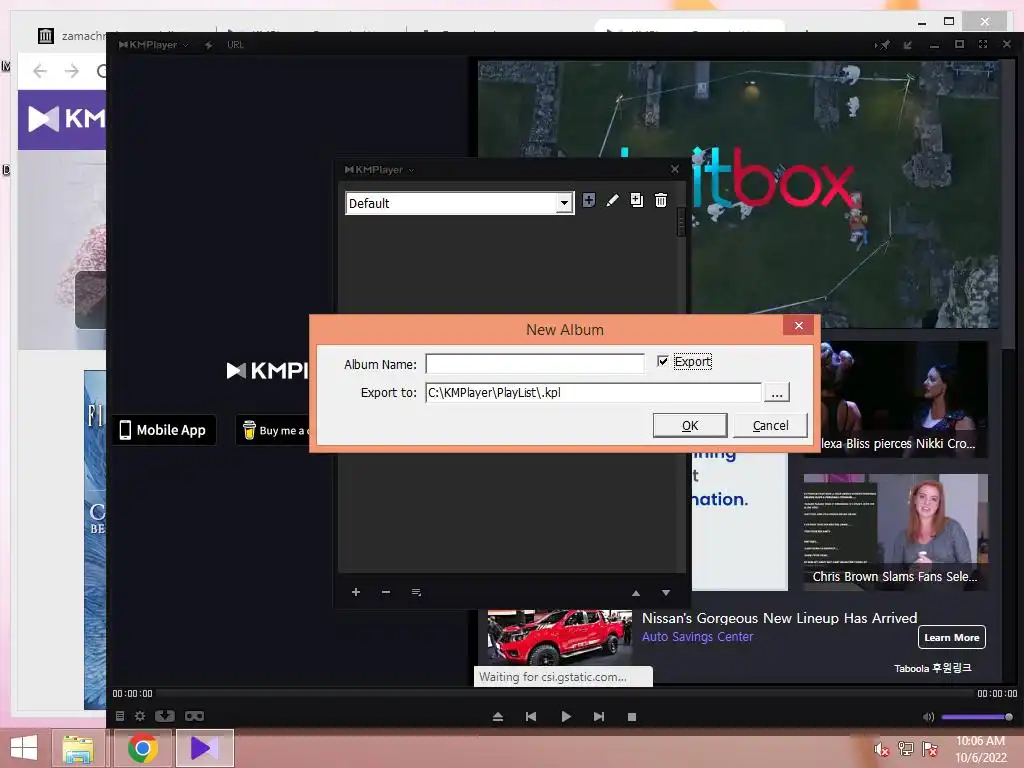Close the playlist editor window
The height and width of the screenshot is (768, 1024).
tap(675, 169)
